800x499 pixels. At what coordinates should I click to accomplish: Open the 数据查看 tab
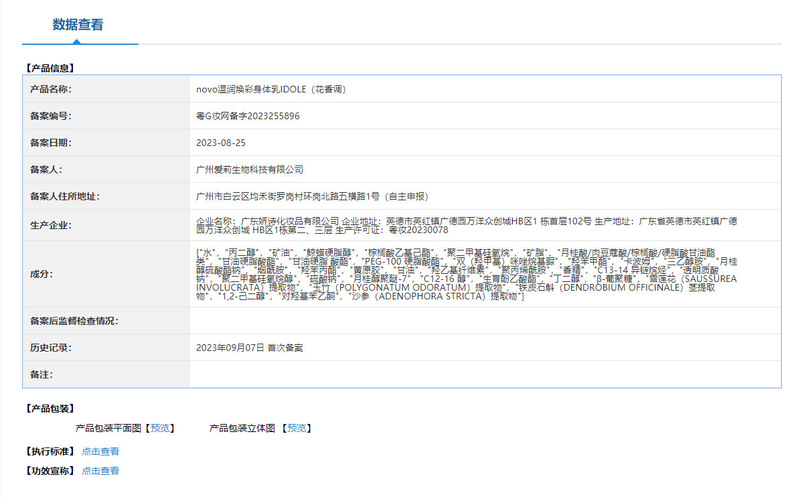(78, 24)
